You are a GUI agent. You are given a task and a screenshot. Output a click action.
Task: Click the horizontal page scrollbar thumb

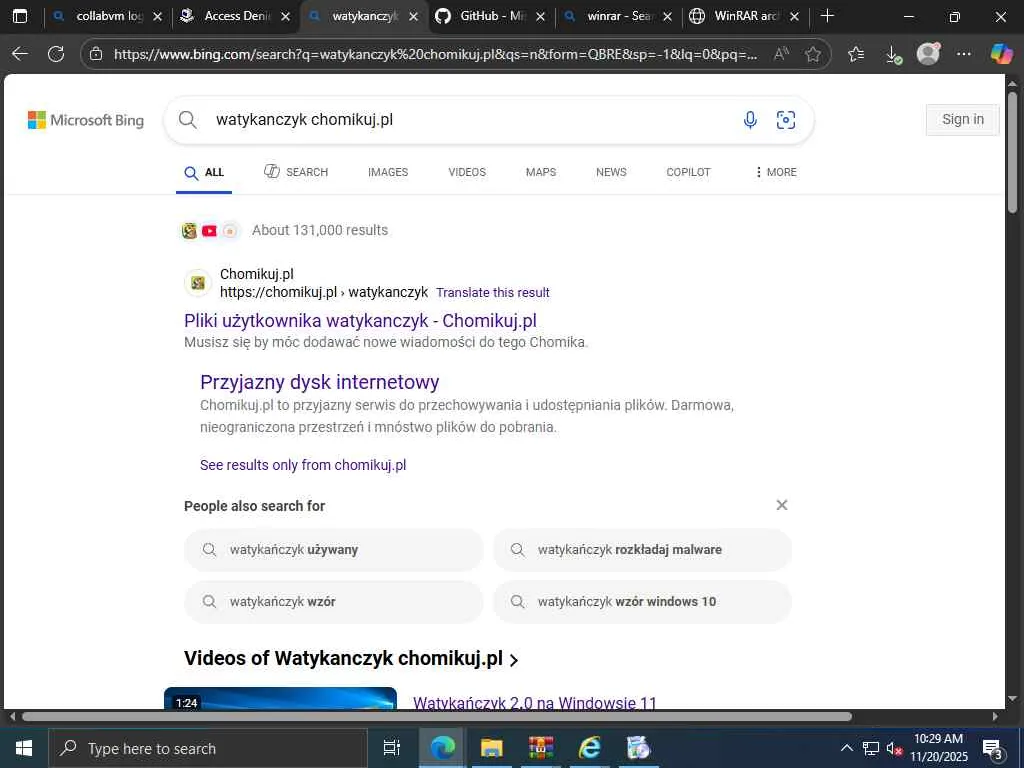pyautogui.click(x=436, y=716)
